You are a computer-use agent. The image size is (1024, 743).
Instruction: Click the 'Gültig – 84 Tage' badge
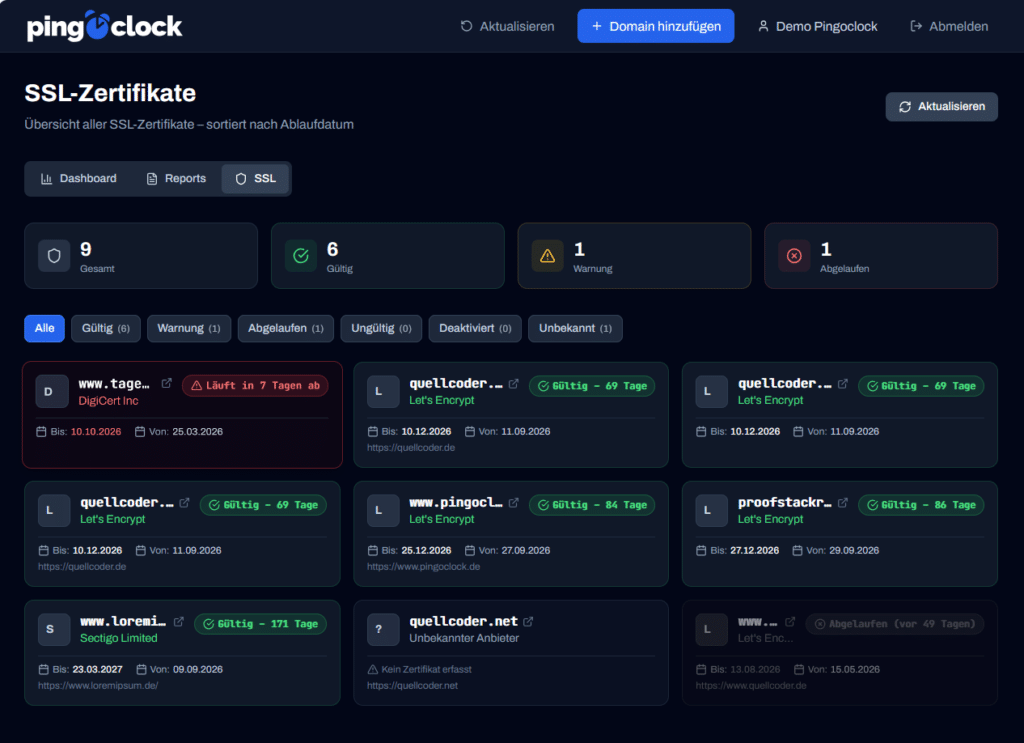[592, 505]
